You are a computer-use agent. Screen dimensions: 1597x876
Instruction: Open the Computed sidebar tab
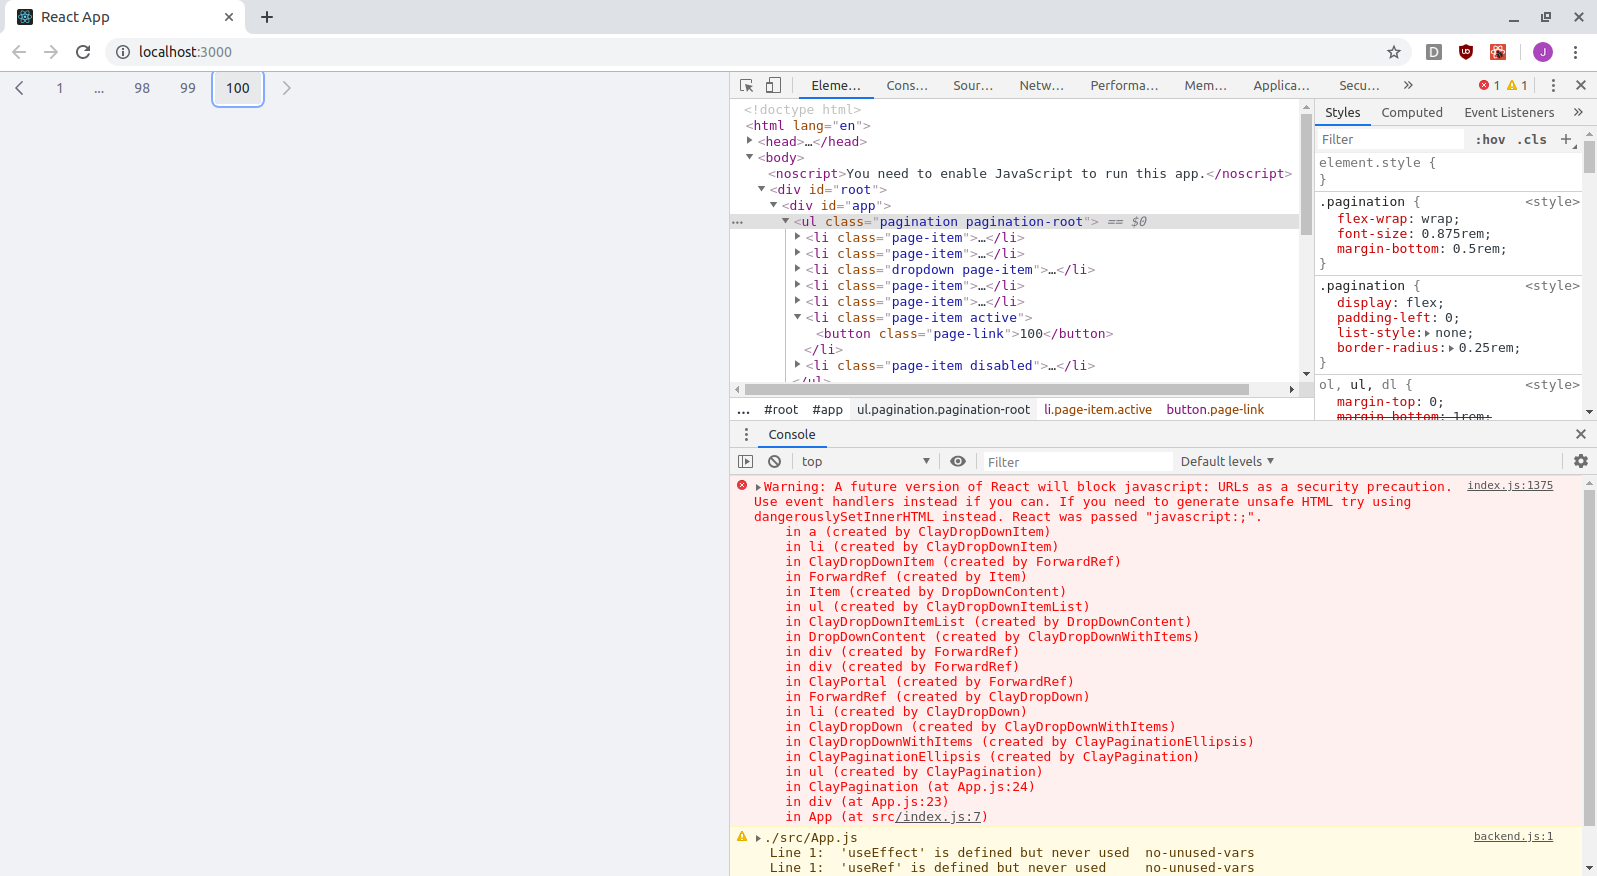point(1411,113)
